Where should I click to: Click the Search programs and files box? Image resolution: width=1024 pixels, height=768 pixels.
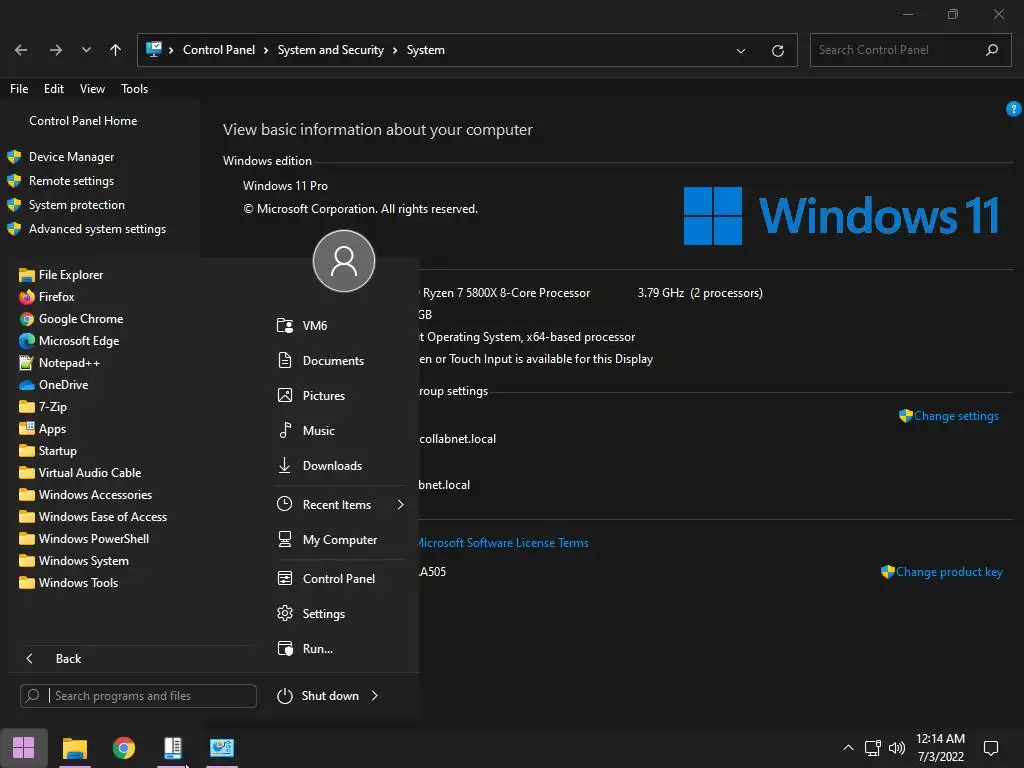coord(138,696)
